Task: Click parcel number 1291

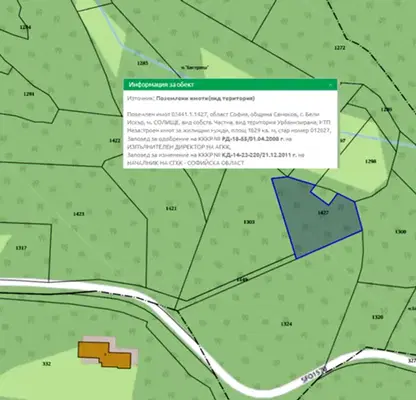Action: 29,94
